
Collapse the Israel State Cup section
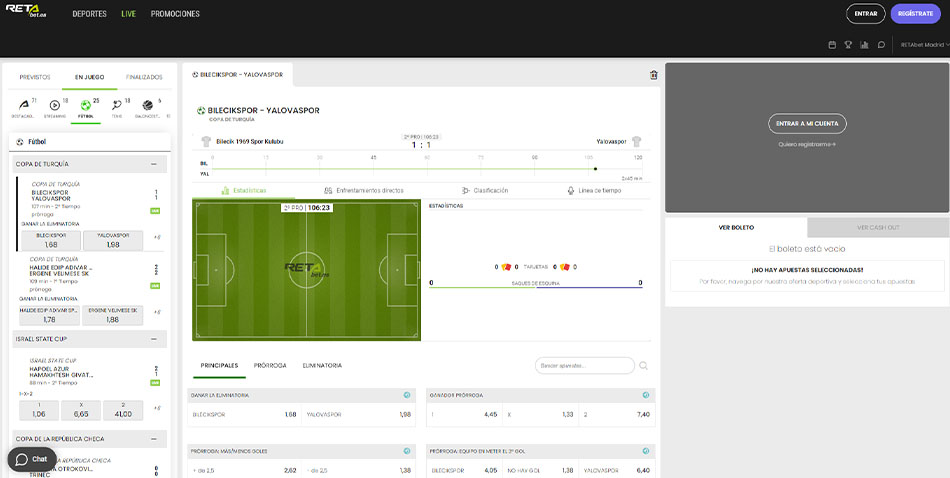(154, 339)
